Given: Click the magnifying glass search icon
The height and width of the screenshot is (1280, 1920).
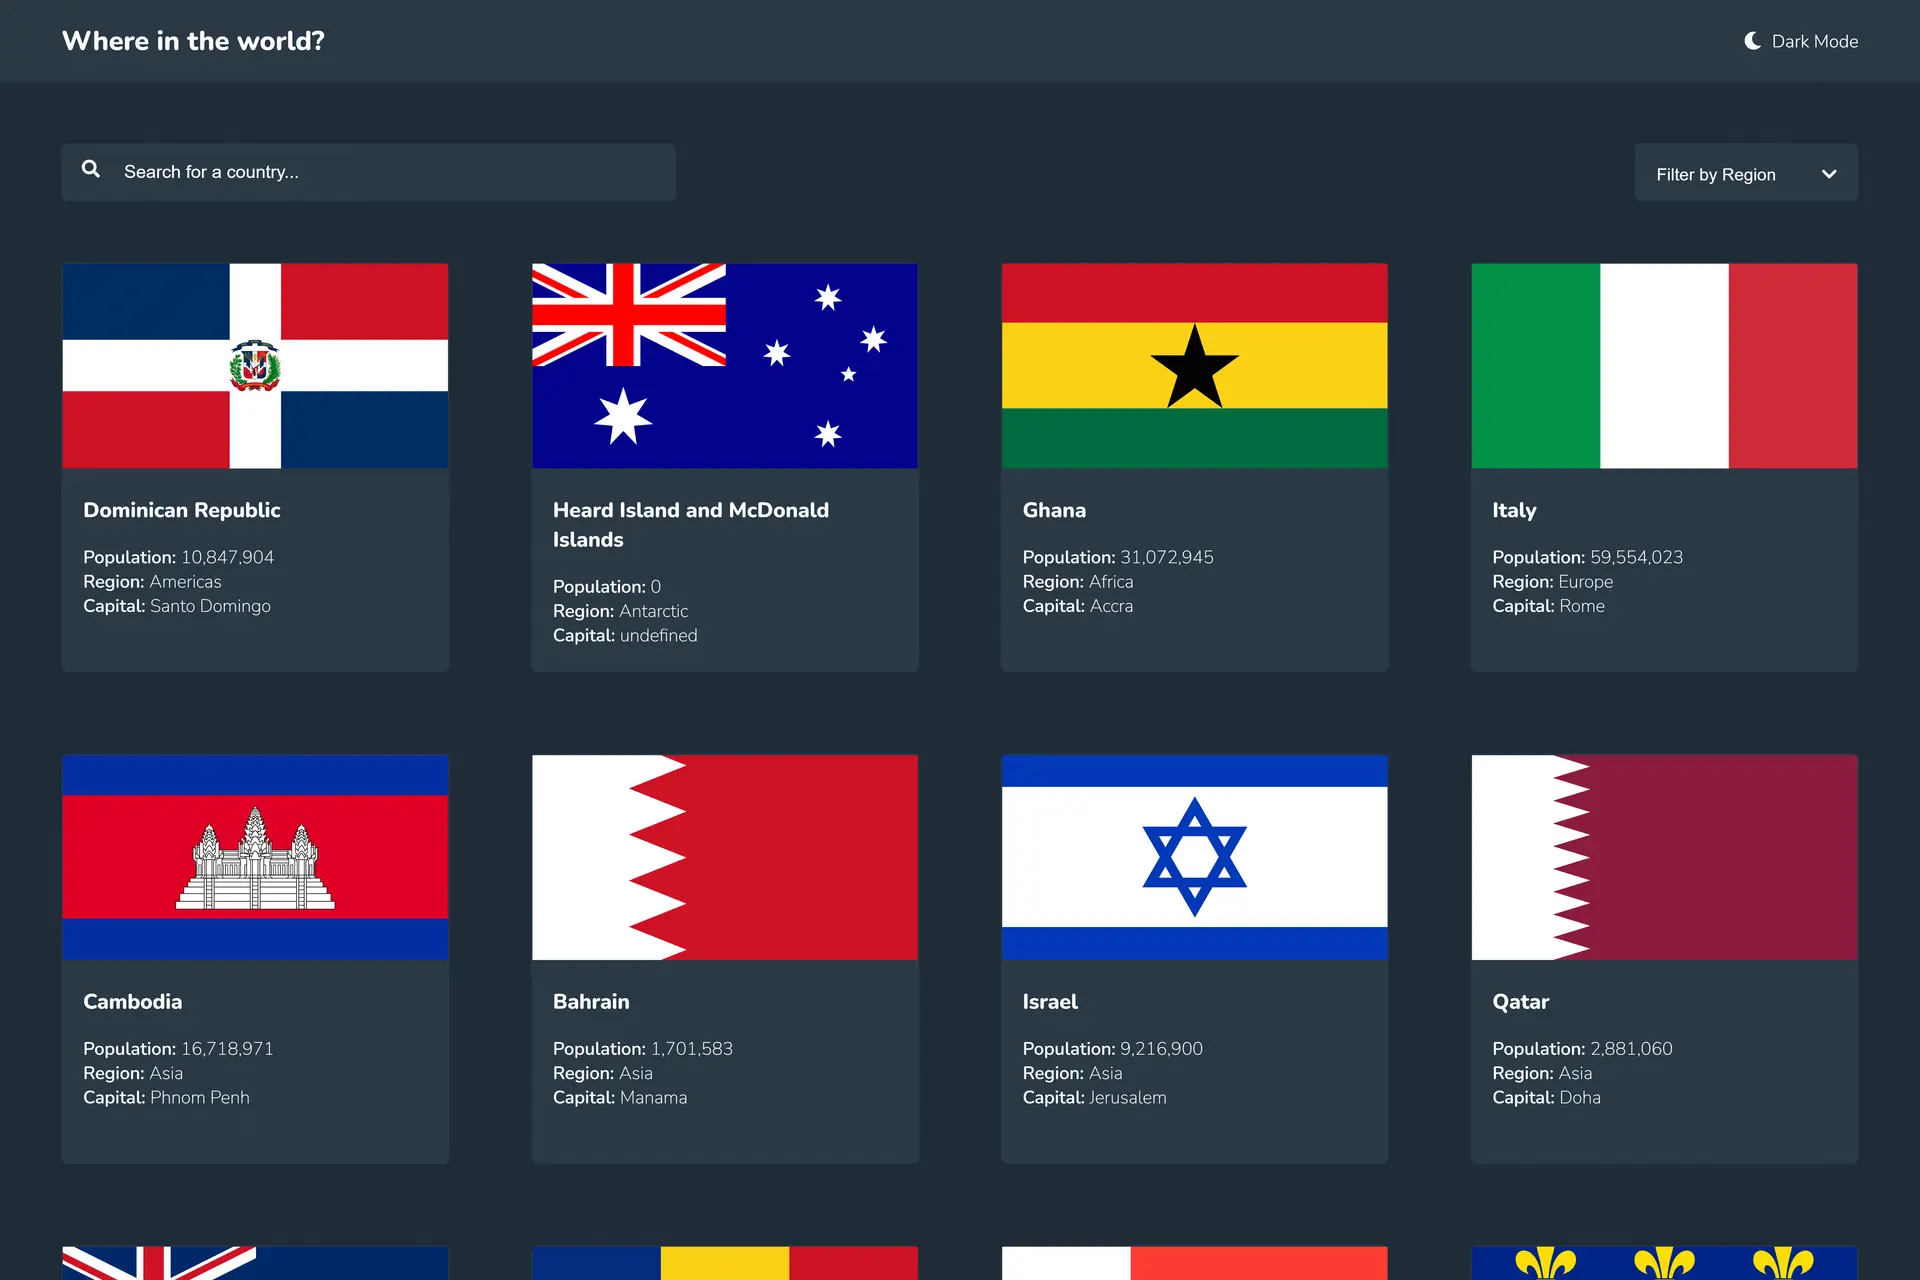Looking at the screenshot, I should point(91,170).
